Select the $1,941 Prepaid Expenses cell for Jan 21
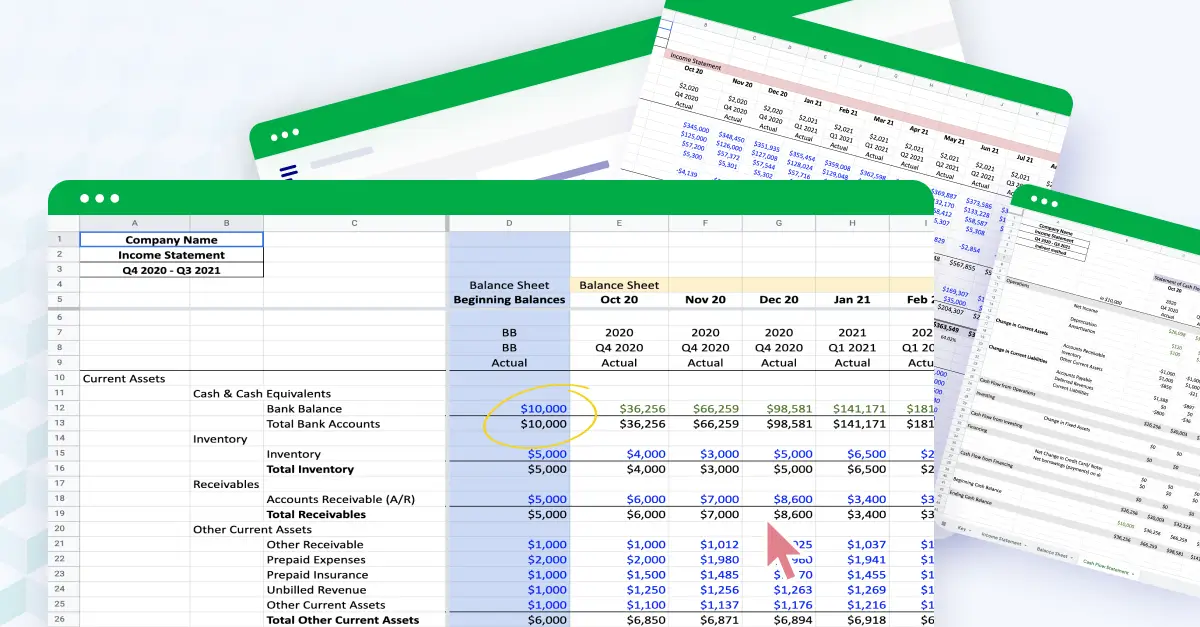Screen dimensions: 1200x627 [852, 560]
